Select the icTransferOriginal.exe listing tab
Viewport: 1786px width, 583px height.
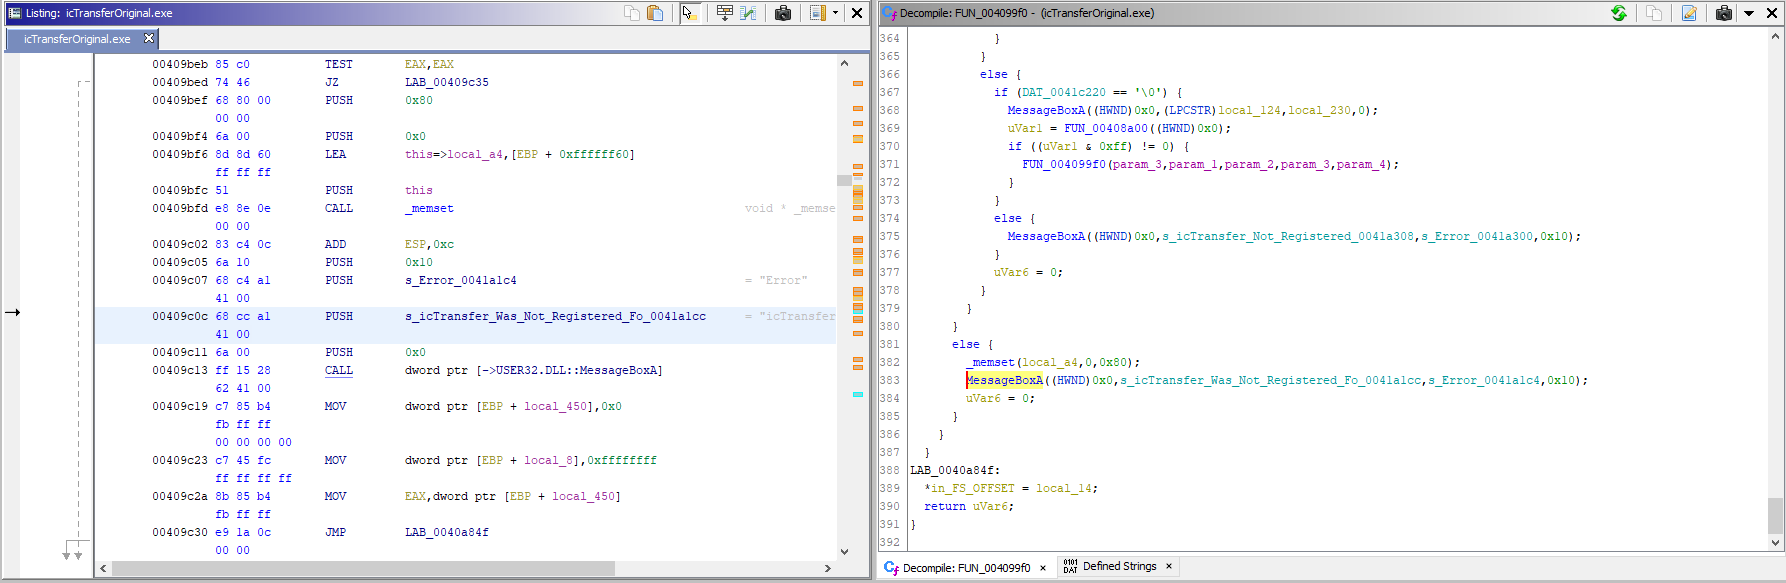[x=77, y=39]
